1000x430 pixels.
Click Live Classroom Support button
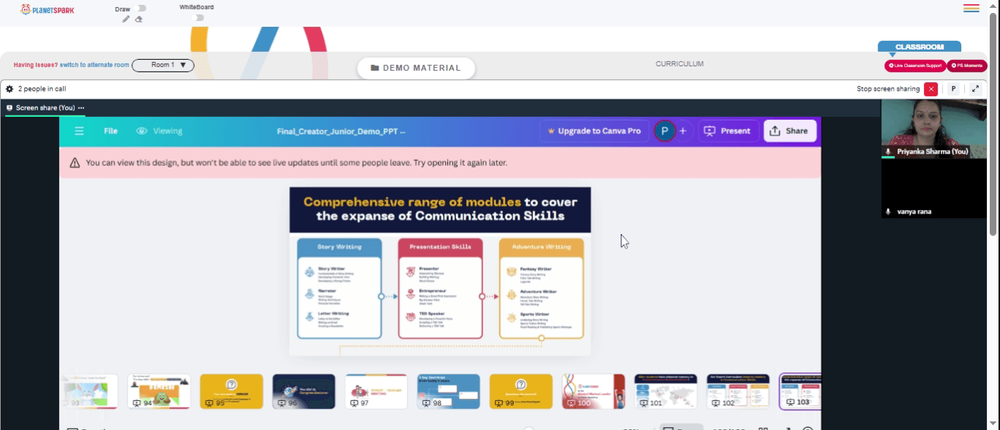pos(915,66)
